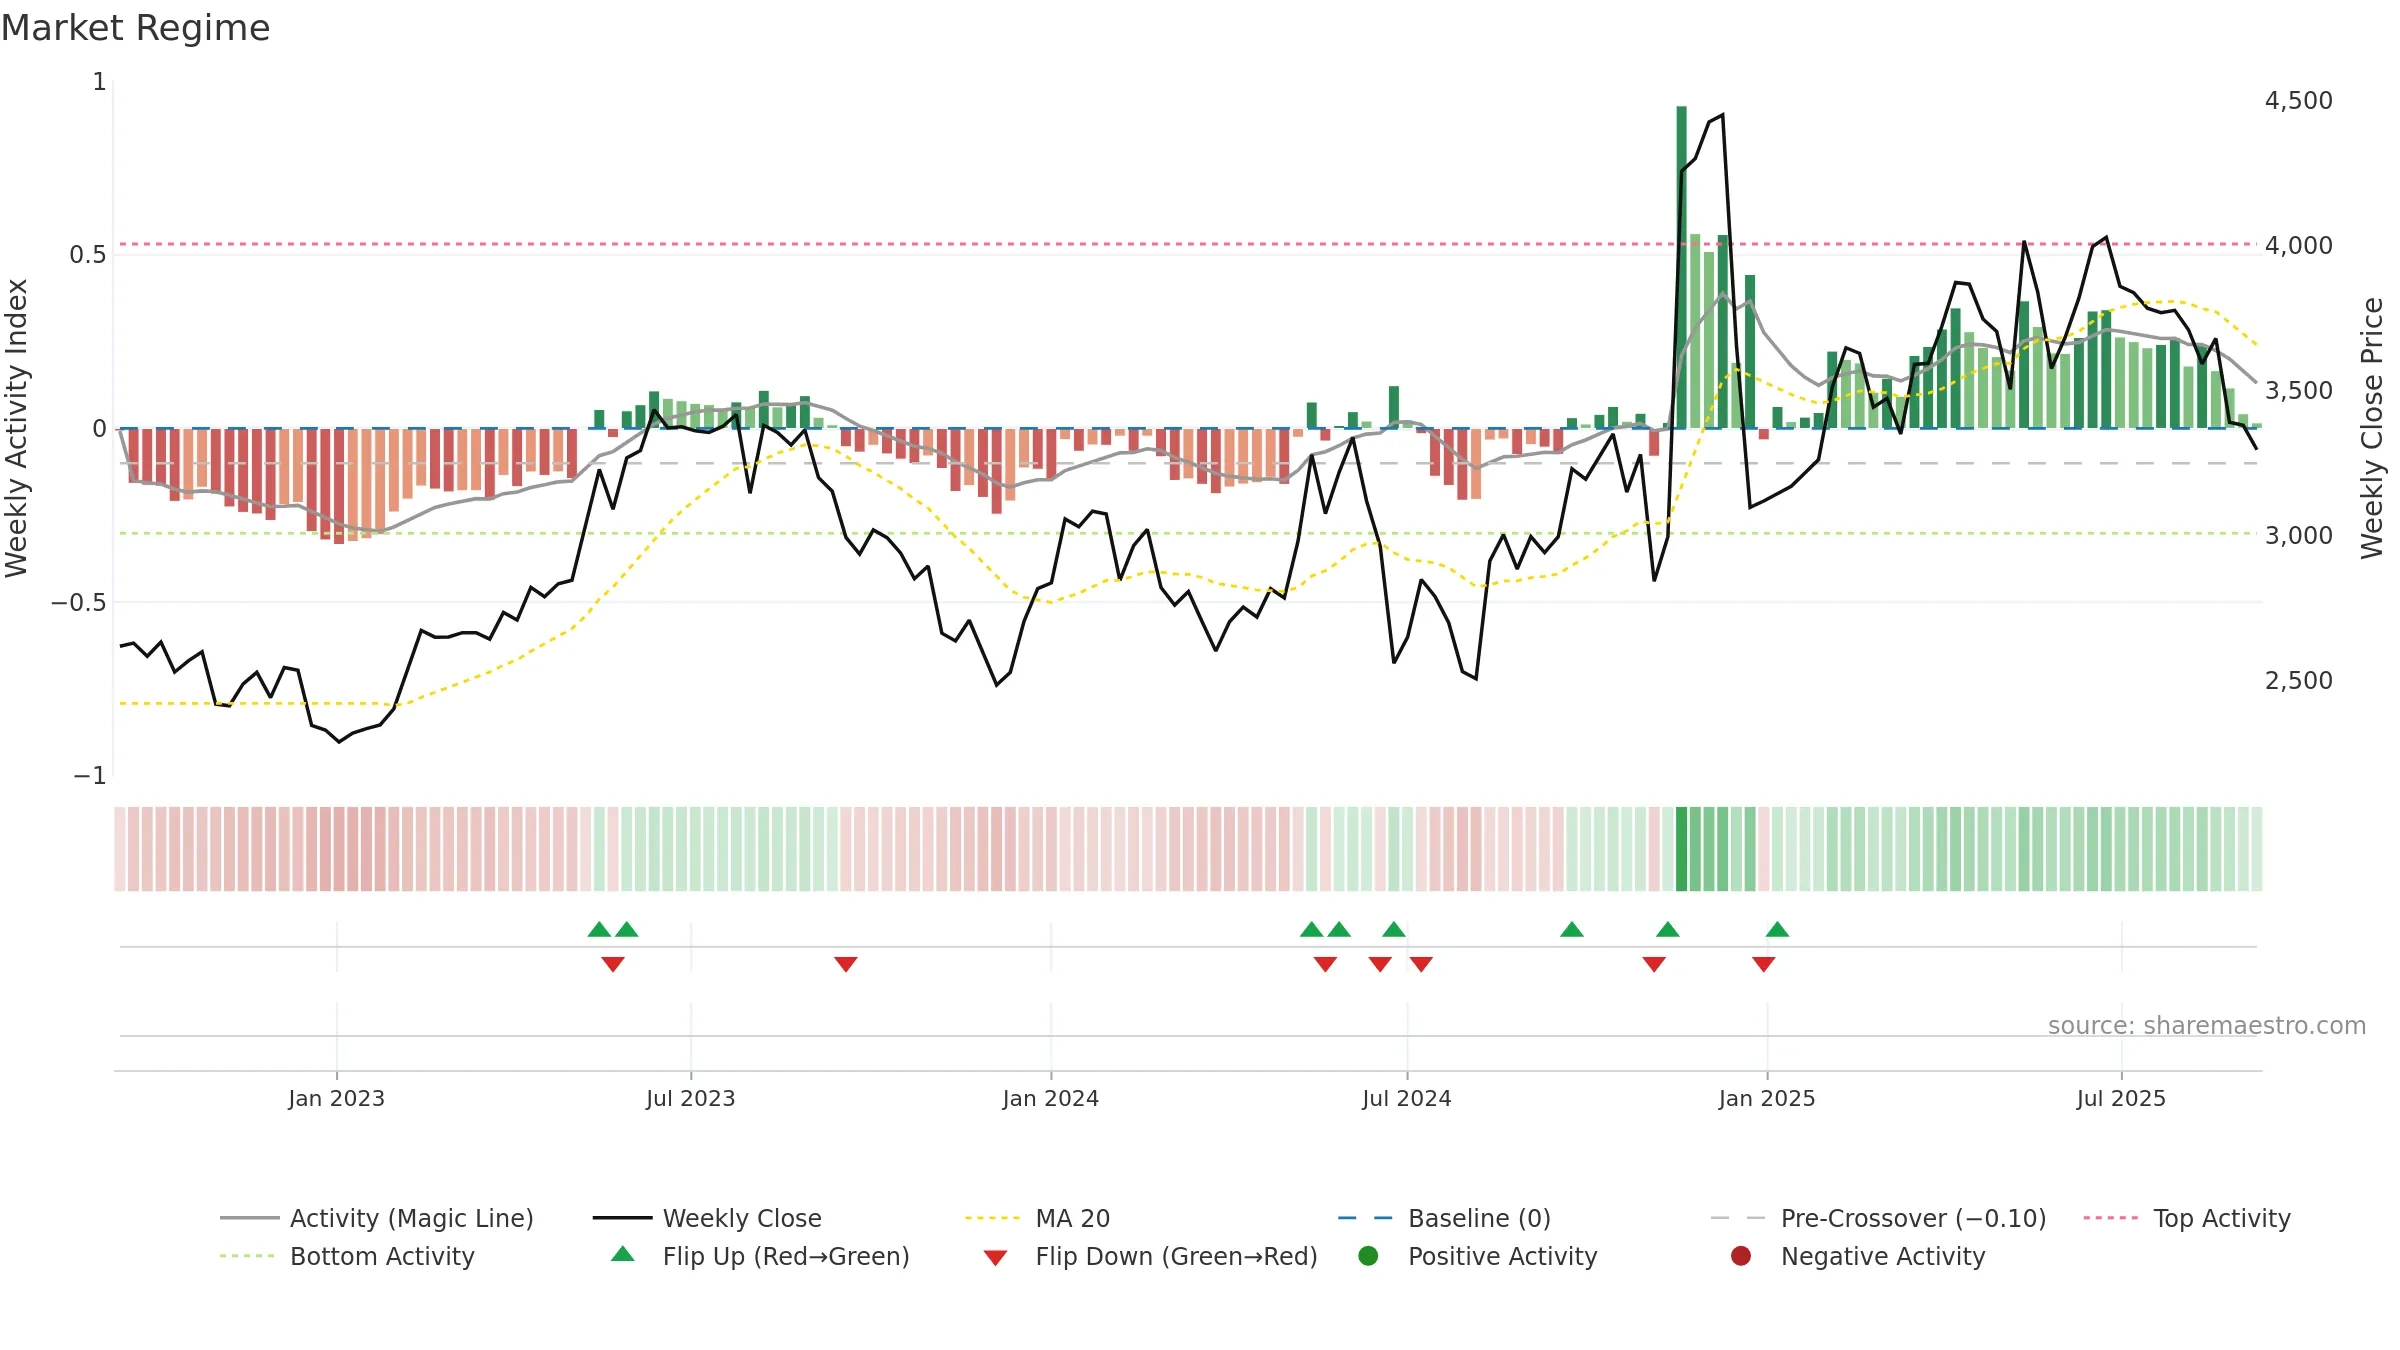The image size is (2400, 1350).
Task: Toggle Weekly Close legend entry
Action: (707, 1218)
